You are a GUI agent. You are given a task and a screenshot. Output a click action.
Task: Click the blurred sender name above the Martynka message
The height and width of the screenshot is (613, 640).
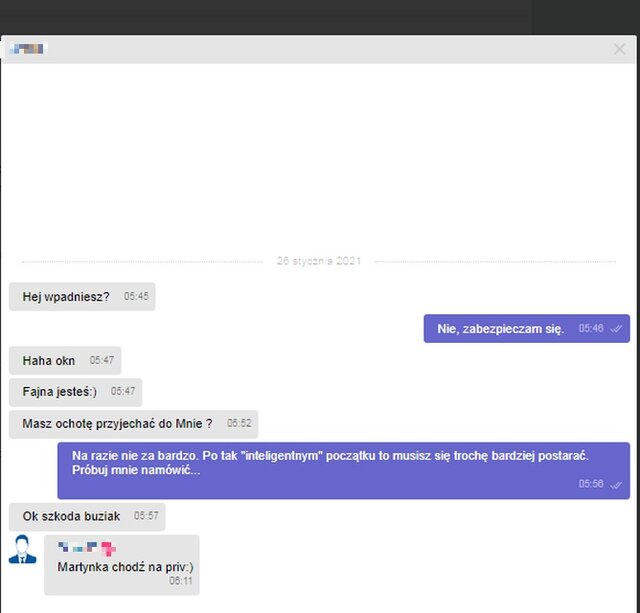pyautogui.click(x=87, y=547)
